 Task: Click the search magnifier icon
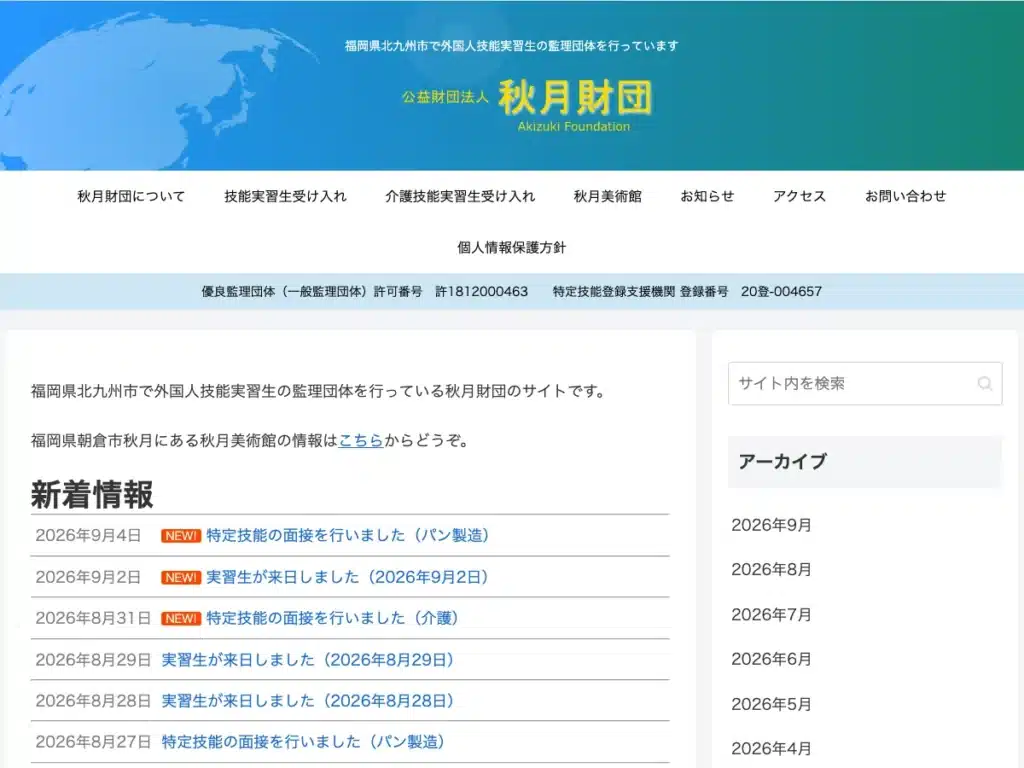(985, 383)
